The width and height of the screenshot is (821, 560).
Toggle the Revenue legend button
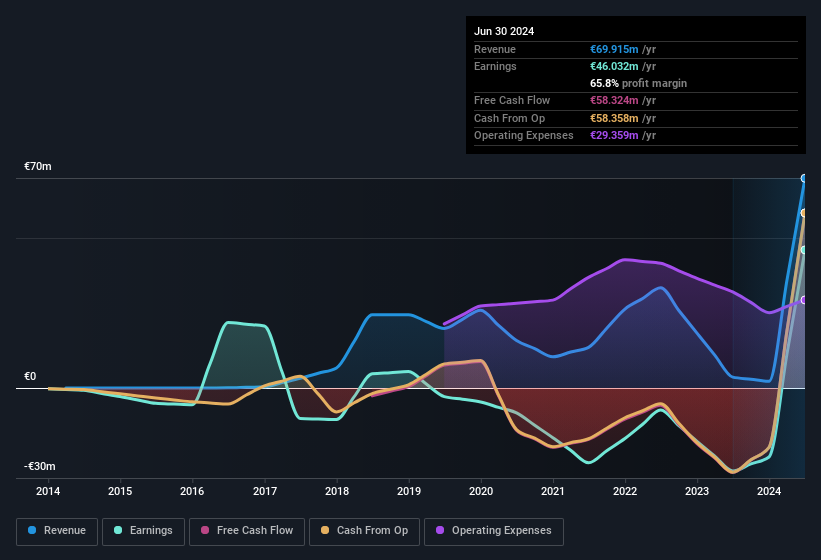click(57, 531)
